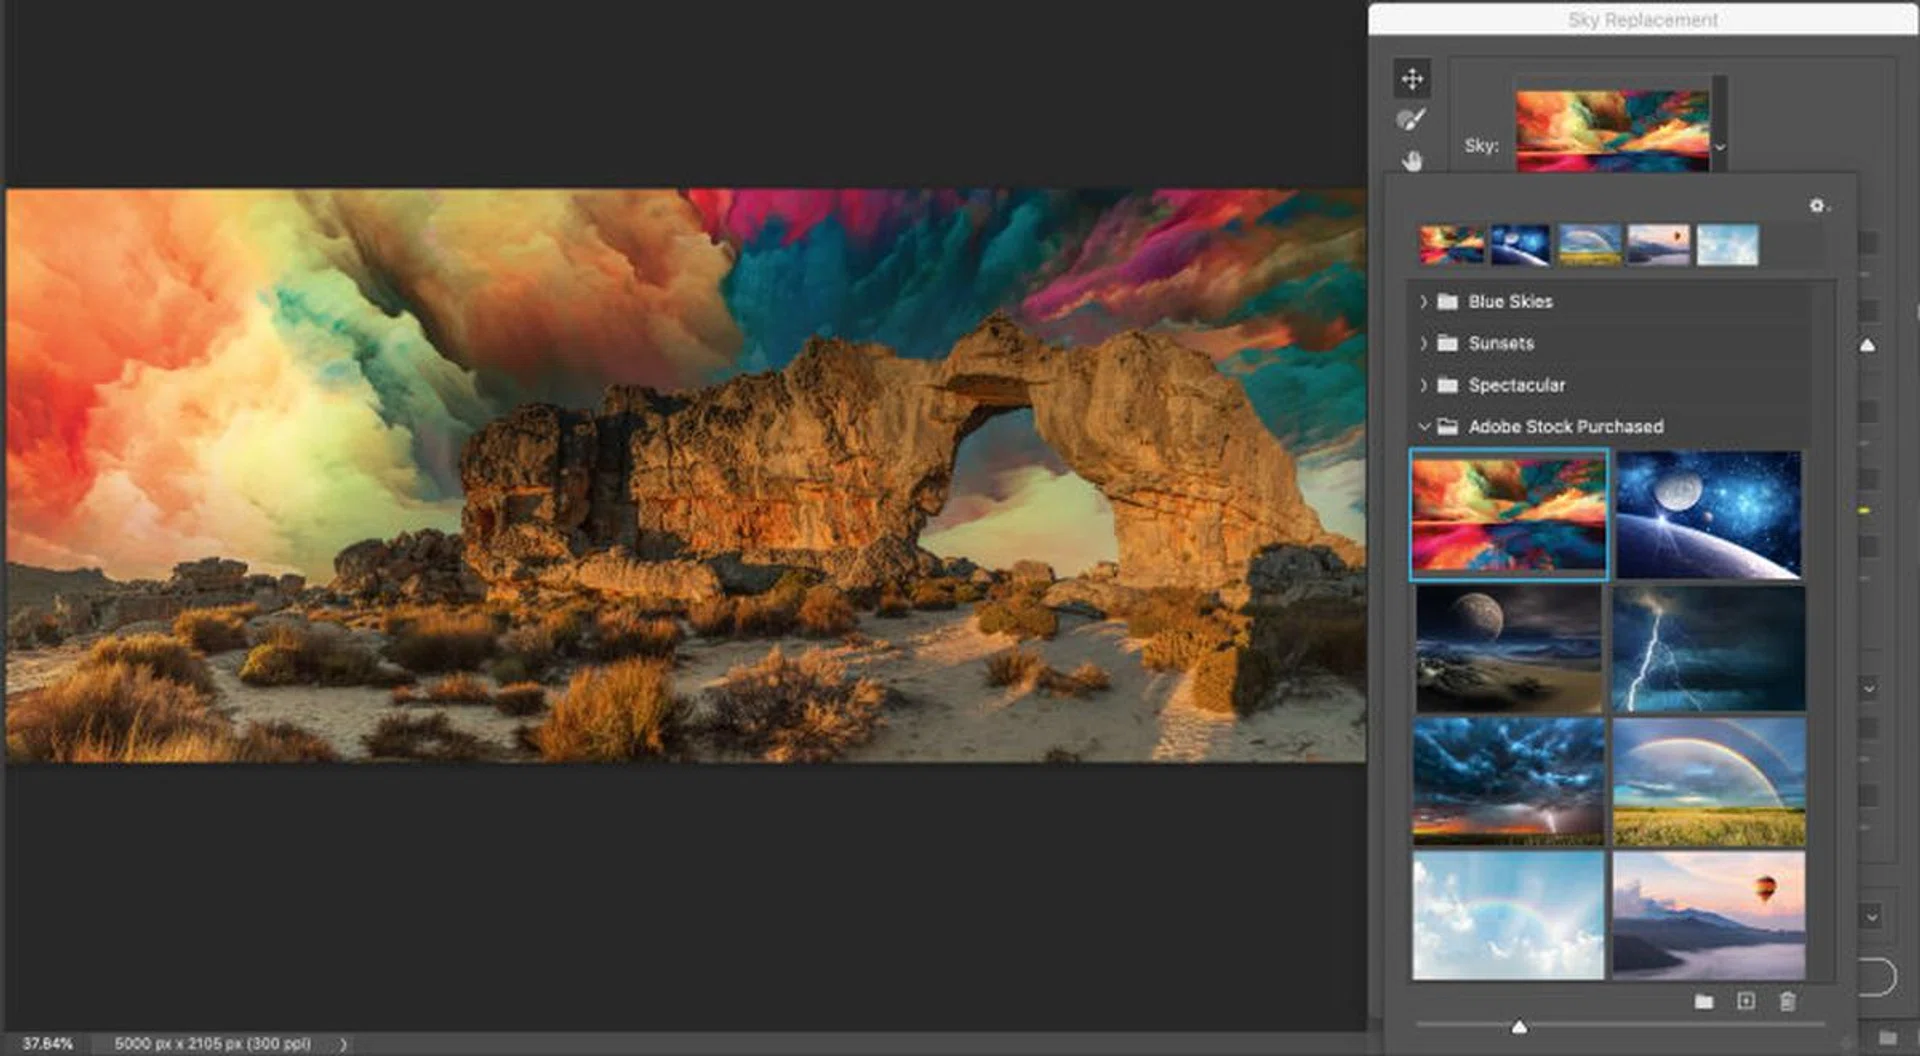
Task: Select the moon and planet space sky
Action: pyautogui.click(x=1708, y=514)
